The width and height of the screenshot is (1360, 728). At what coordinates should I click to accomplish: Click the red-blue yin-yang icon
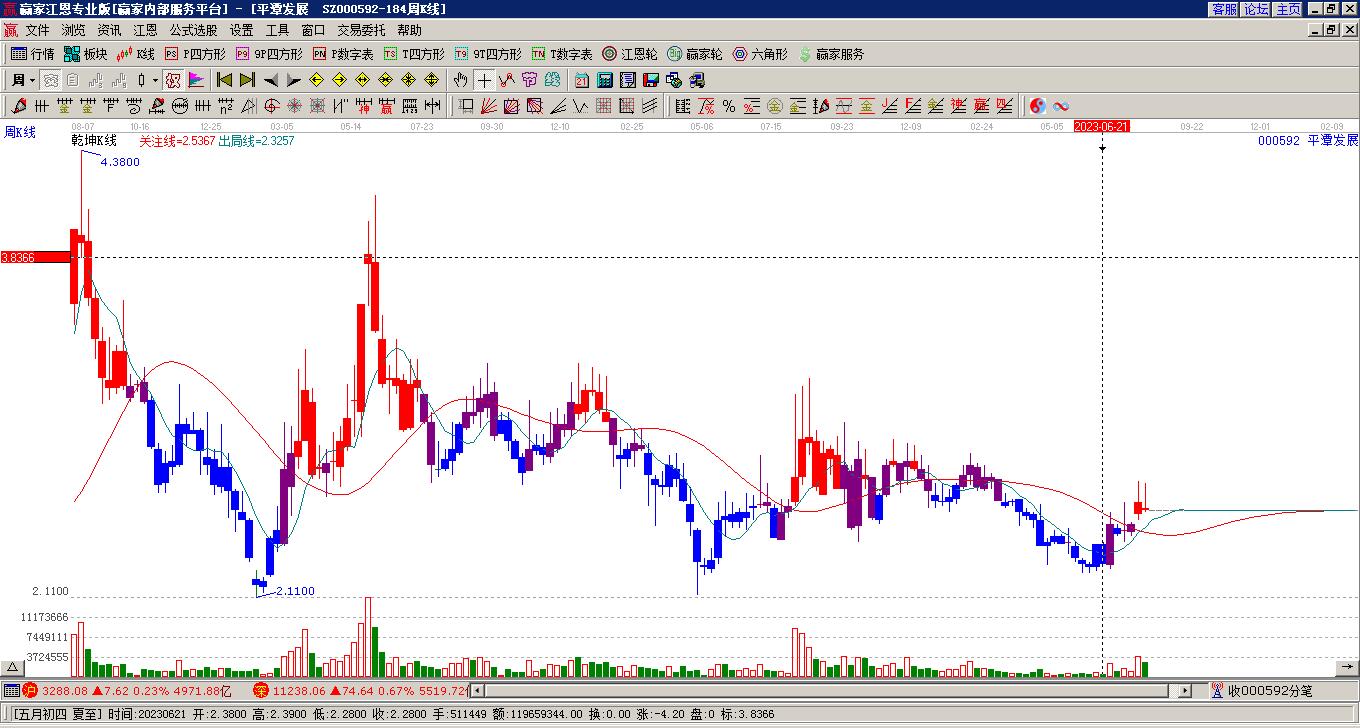[x=1038, y=106]
